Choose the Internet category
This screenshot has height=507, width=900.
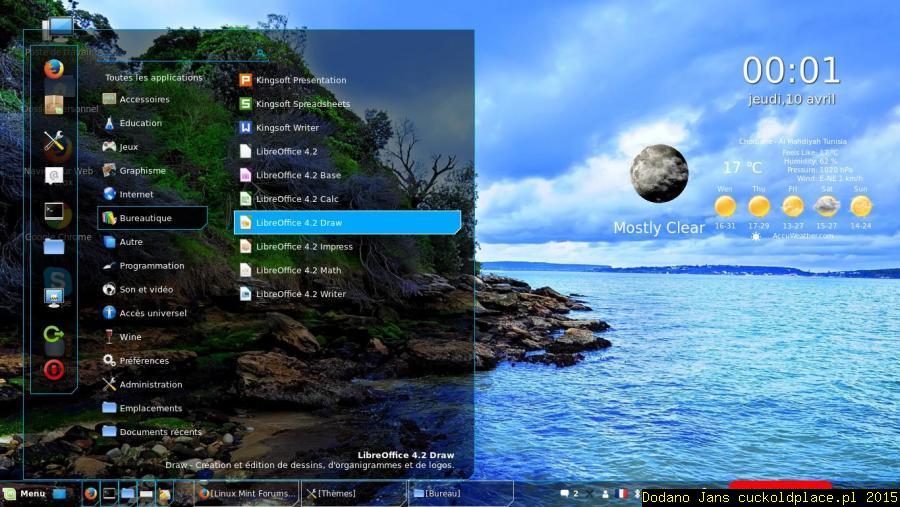pos(136,195)
